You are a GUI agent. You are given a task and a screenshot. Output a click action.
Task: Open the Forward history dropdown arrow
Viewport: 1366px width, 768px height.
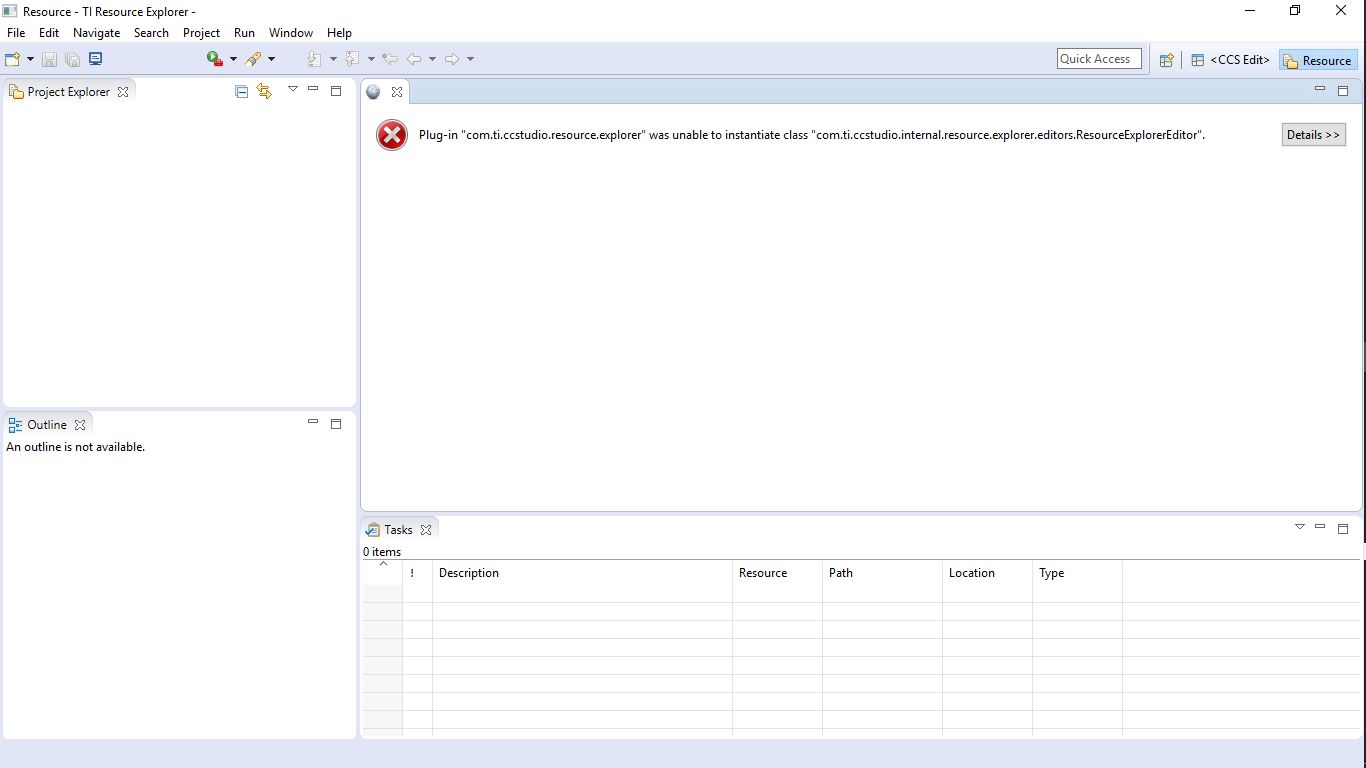470,59
